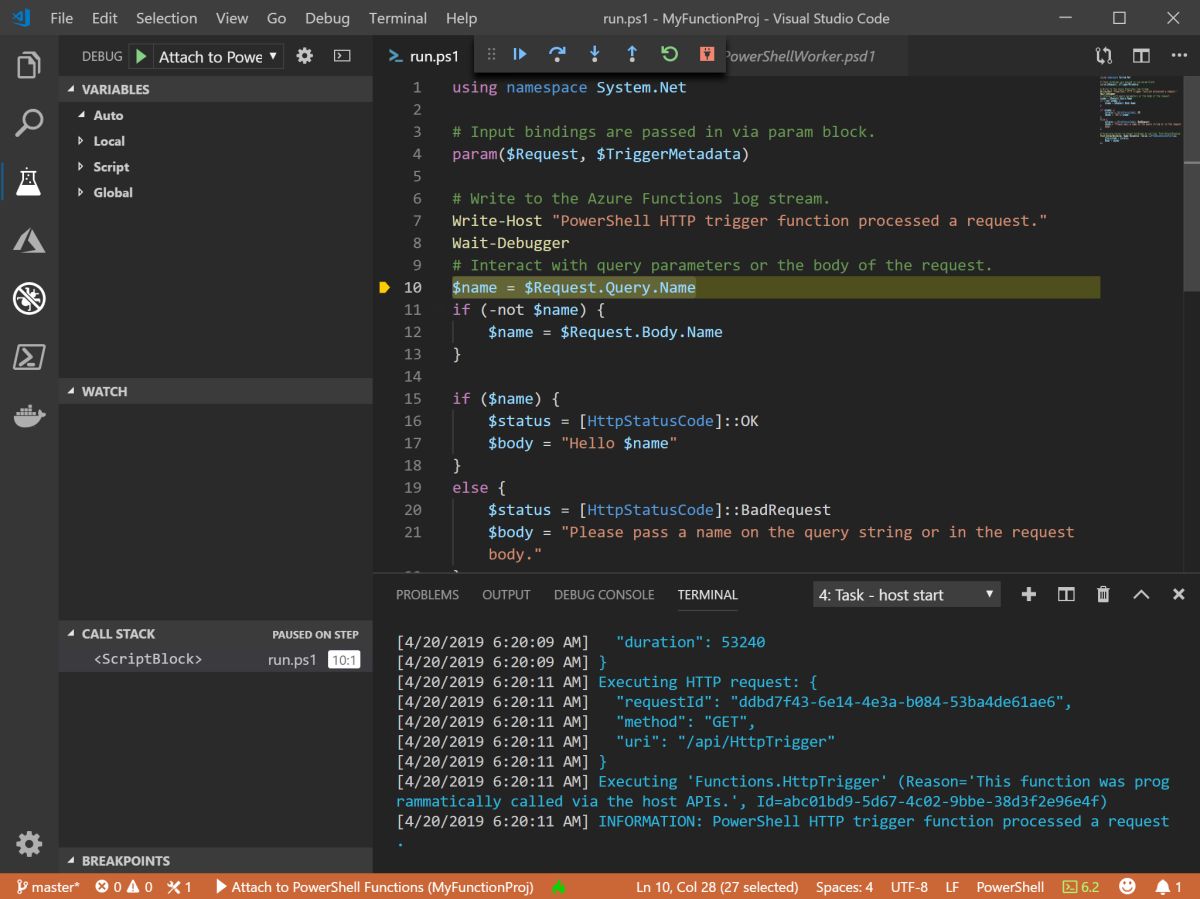Open the Docker extension view
This screenshot has width=1200, height=899.
click(x=29, y=415)
